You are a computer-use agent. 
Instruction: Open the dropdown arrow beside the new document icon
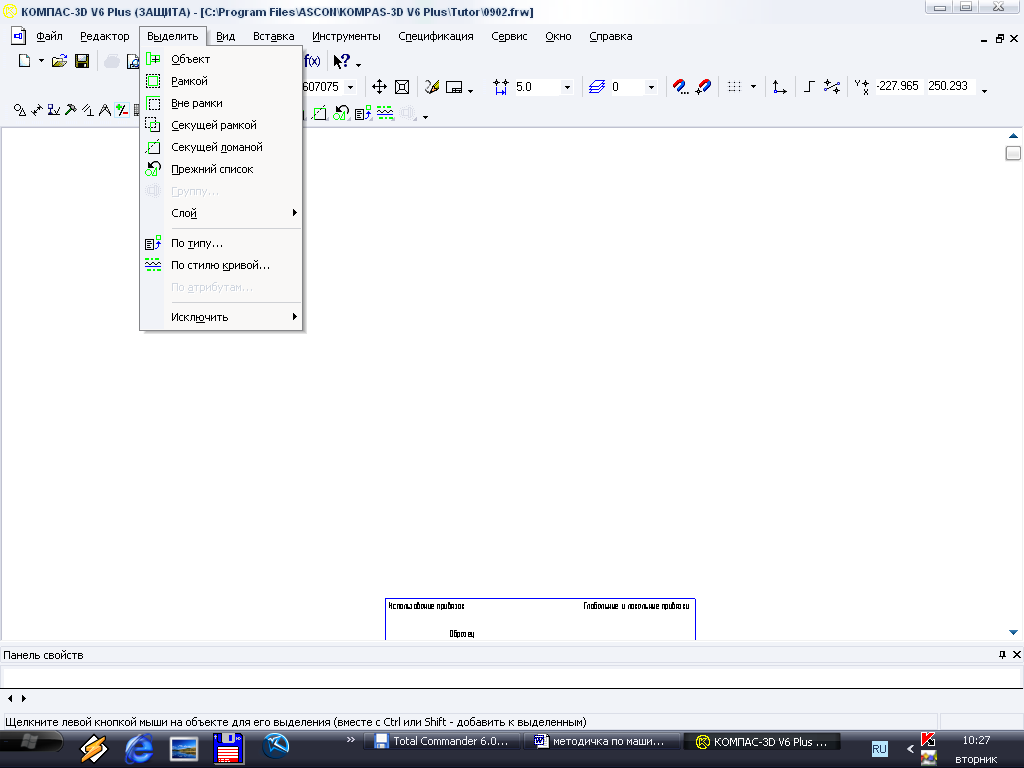click(x=41, y=61)
